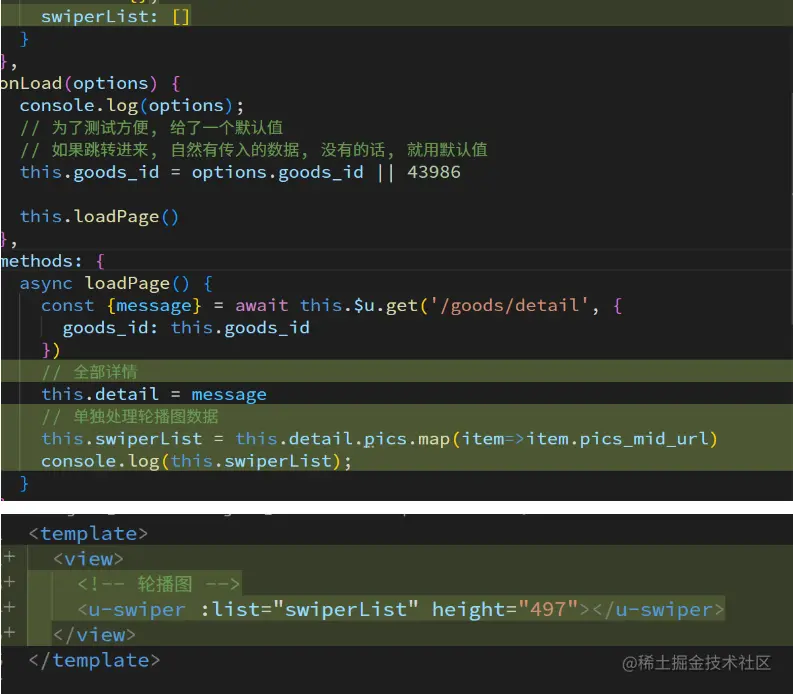Click the closing '</template>' tag
The width and height of the screenshot is (793, 694).
pos(94,660)
